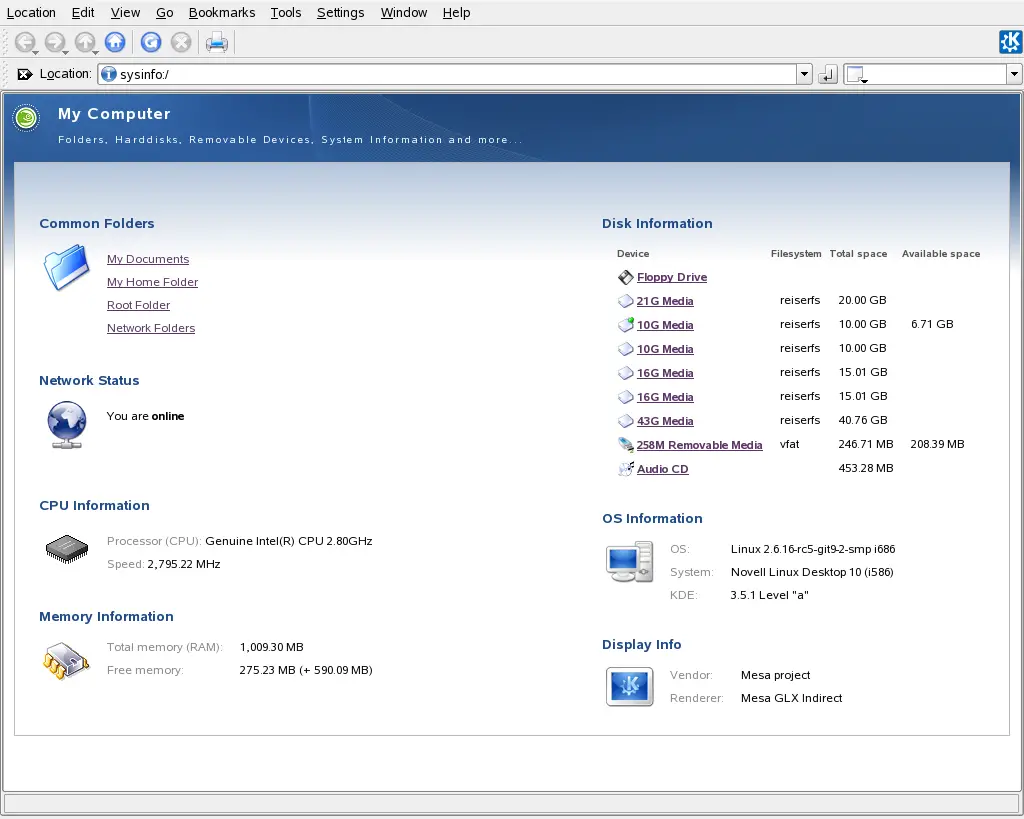Clear the location bar with the left icon
This screenshot has width=1024, height=819.
pos(25,74)
